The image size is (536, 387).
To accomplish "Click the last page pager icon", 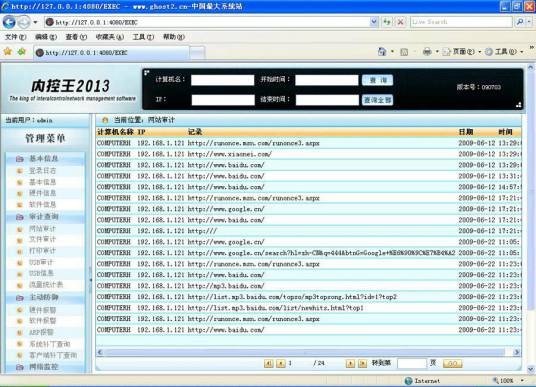I will pos(362,363).
